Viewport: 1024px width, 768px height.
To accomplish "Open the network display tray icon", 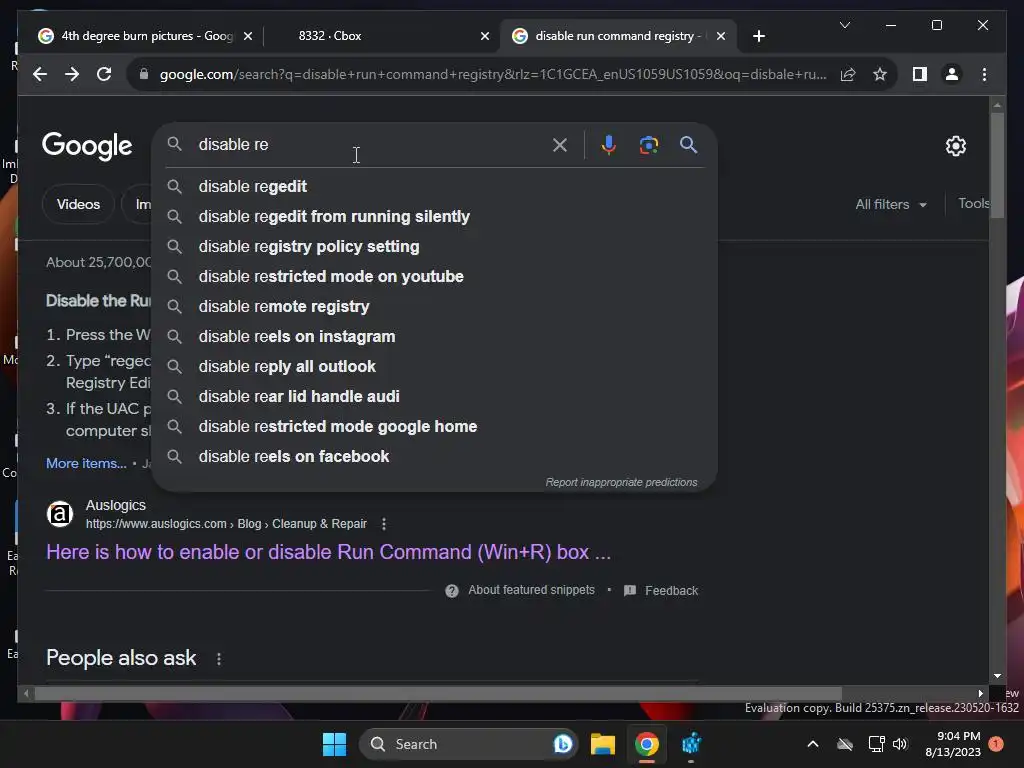I will [x=876, y=744].
